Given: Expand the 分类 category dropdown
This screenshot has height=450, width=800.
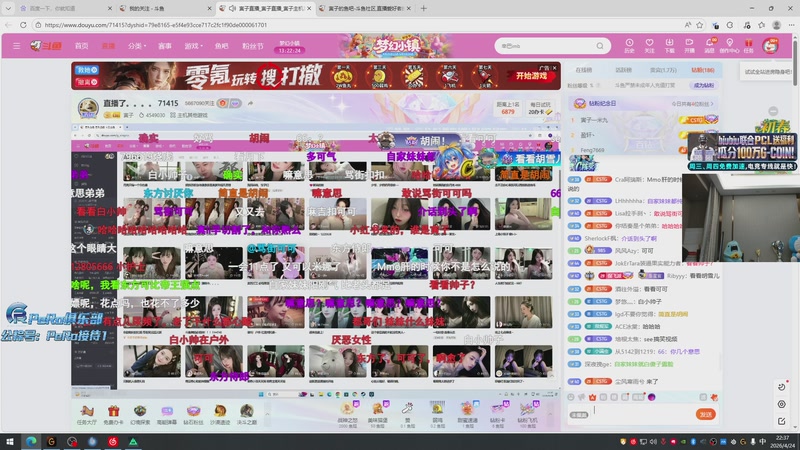Looking at the screenshot, I should pos(136,46).
